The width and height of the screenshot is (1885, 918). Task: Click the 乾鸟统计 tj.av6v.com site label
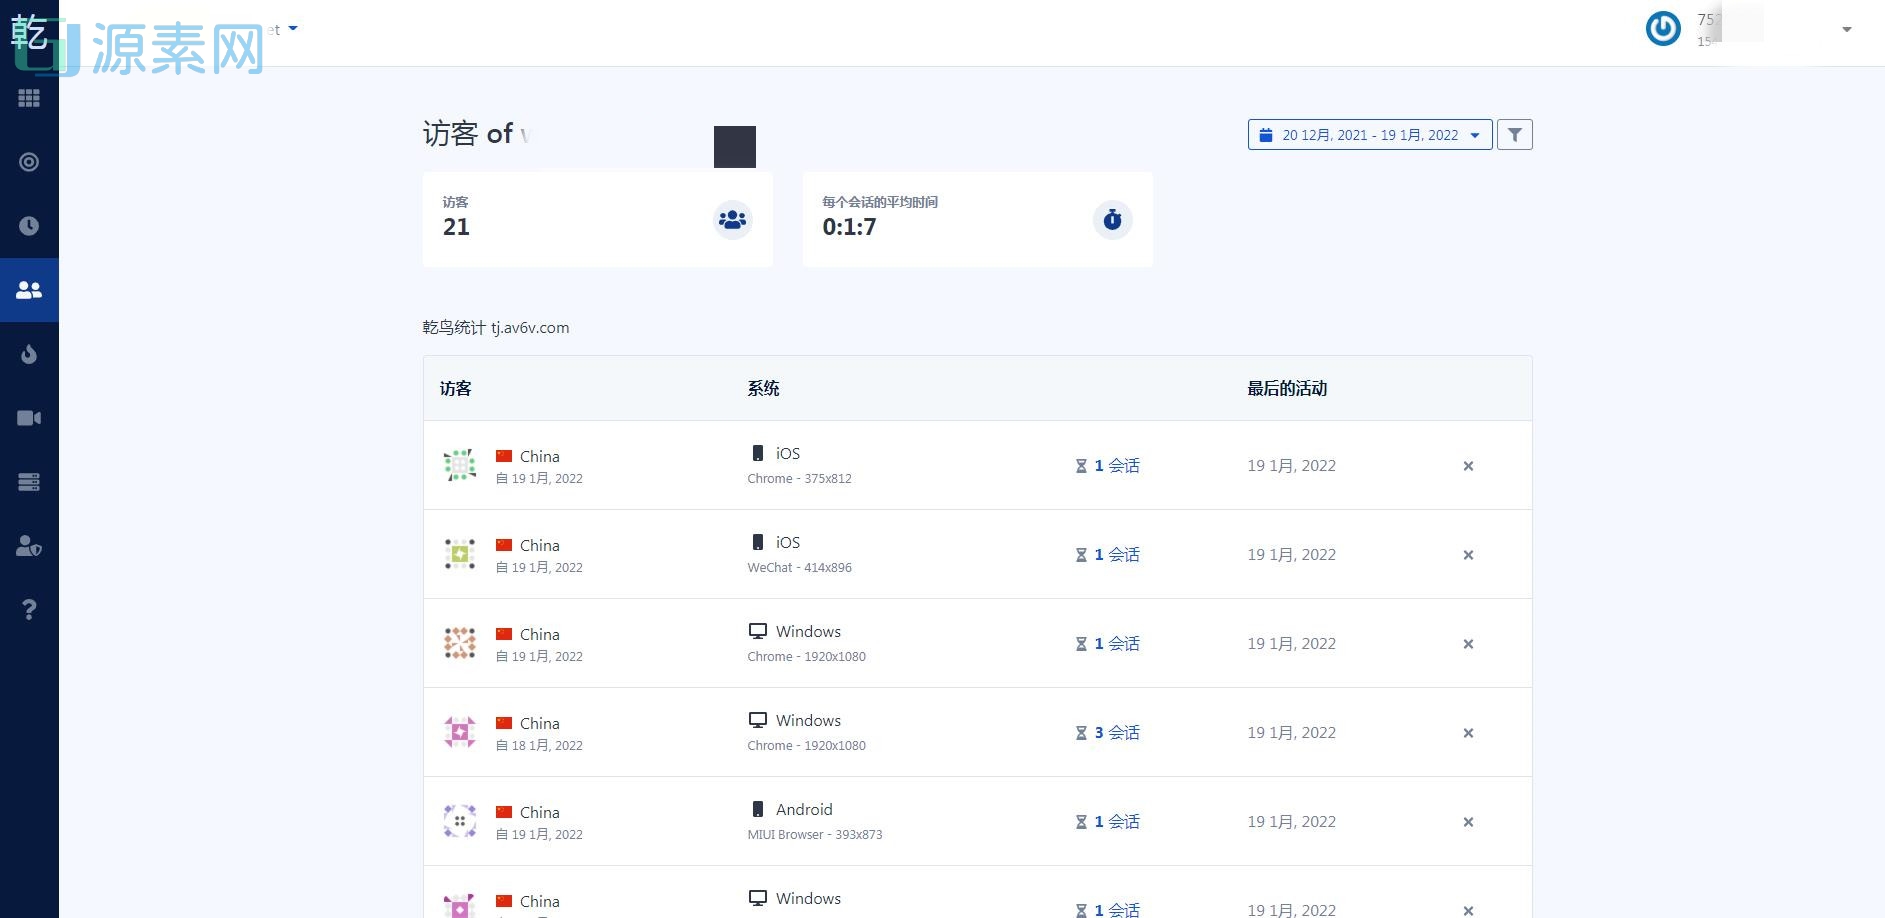click(495, 327)
